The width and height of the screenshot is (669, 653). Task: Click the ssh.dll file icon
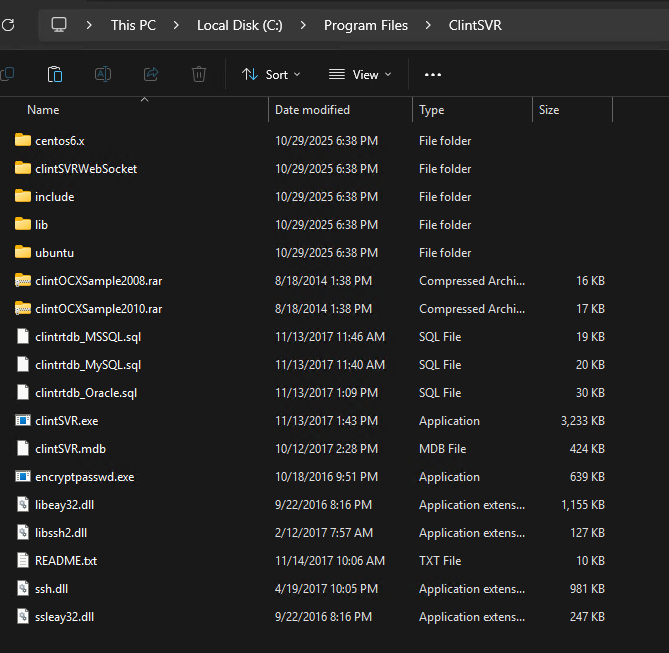[x=23, y=589]
